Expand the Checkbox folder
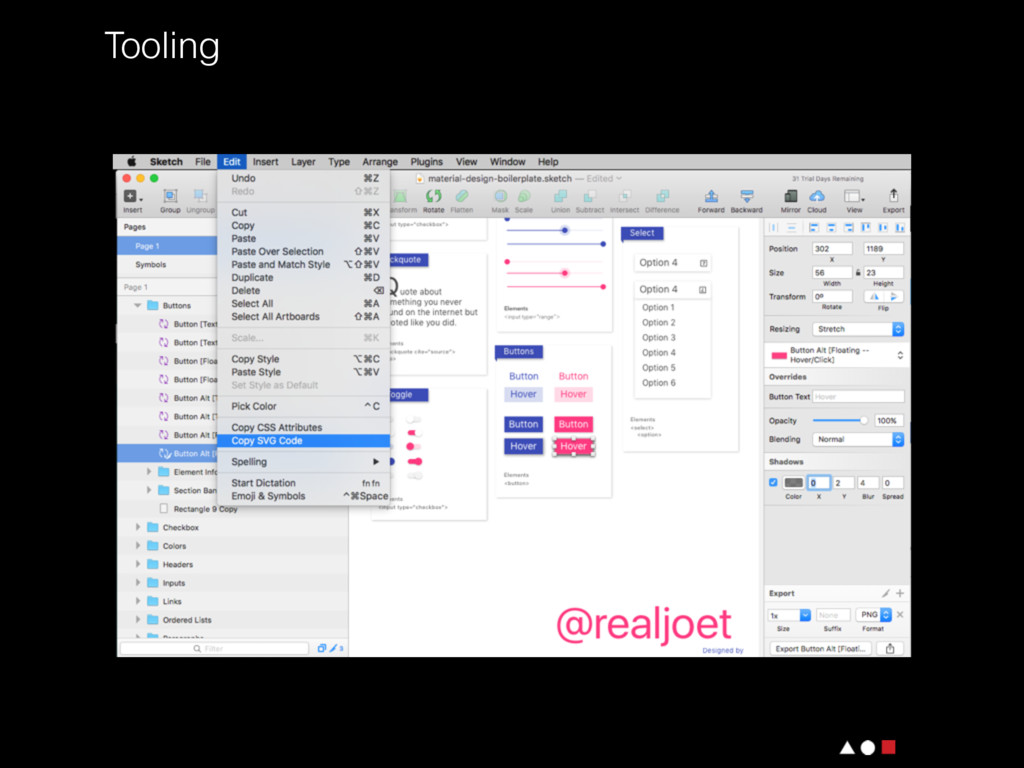This screenshot has width=1024, height=768. point(138,527)
